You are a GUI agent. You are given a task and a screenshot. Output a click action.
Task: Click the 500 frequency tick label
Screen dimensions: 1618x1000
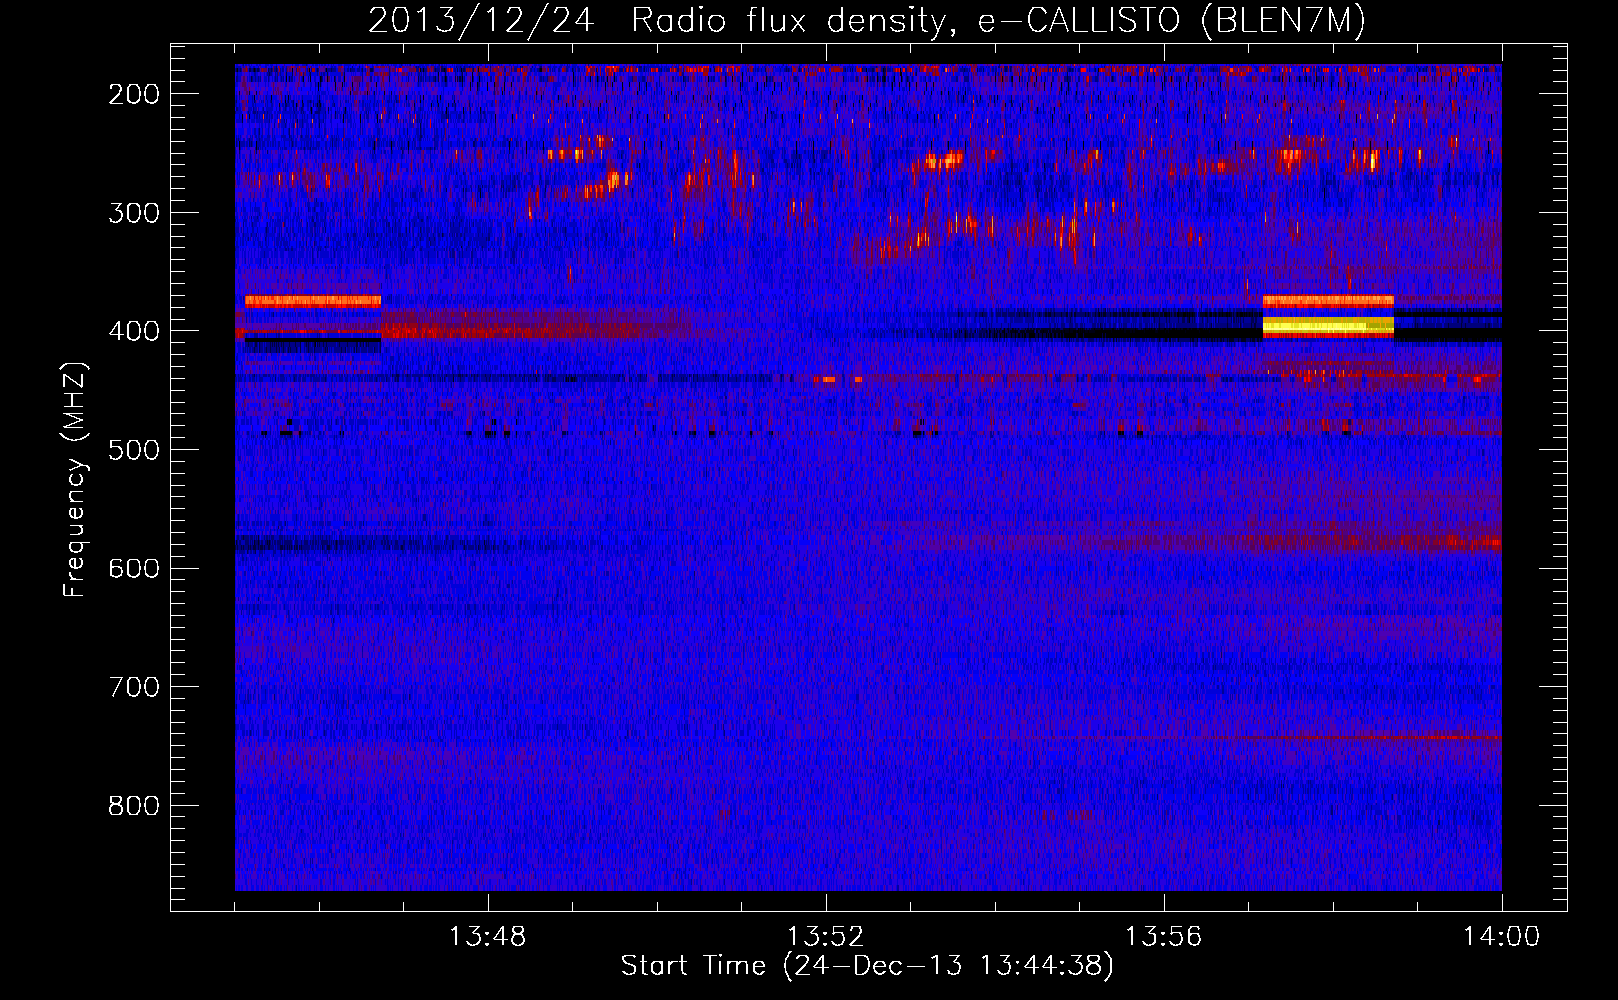134,450
